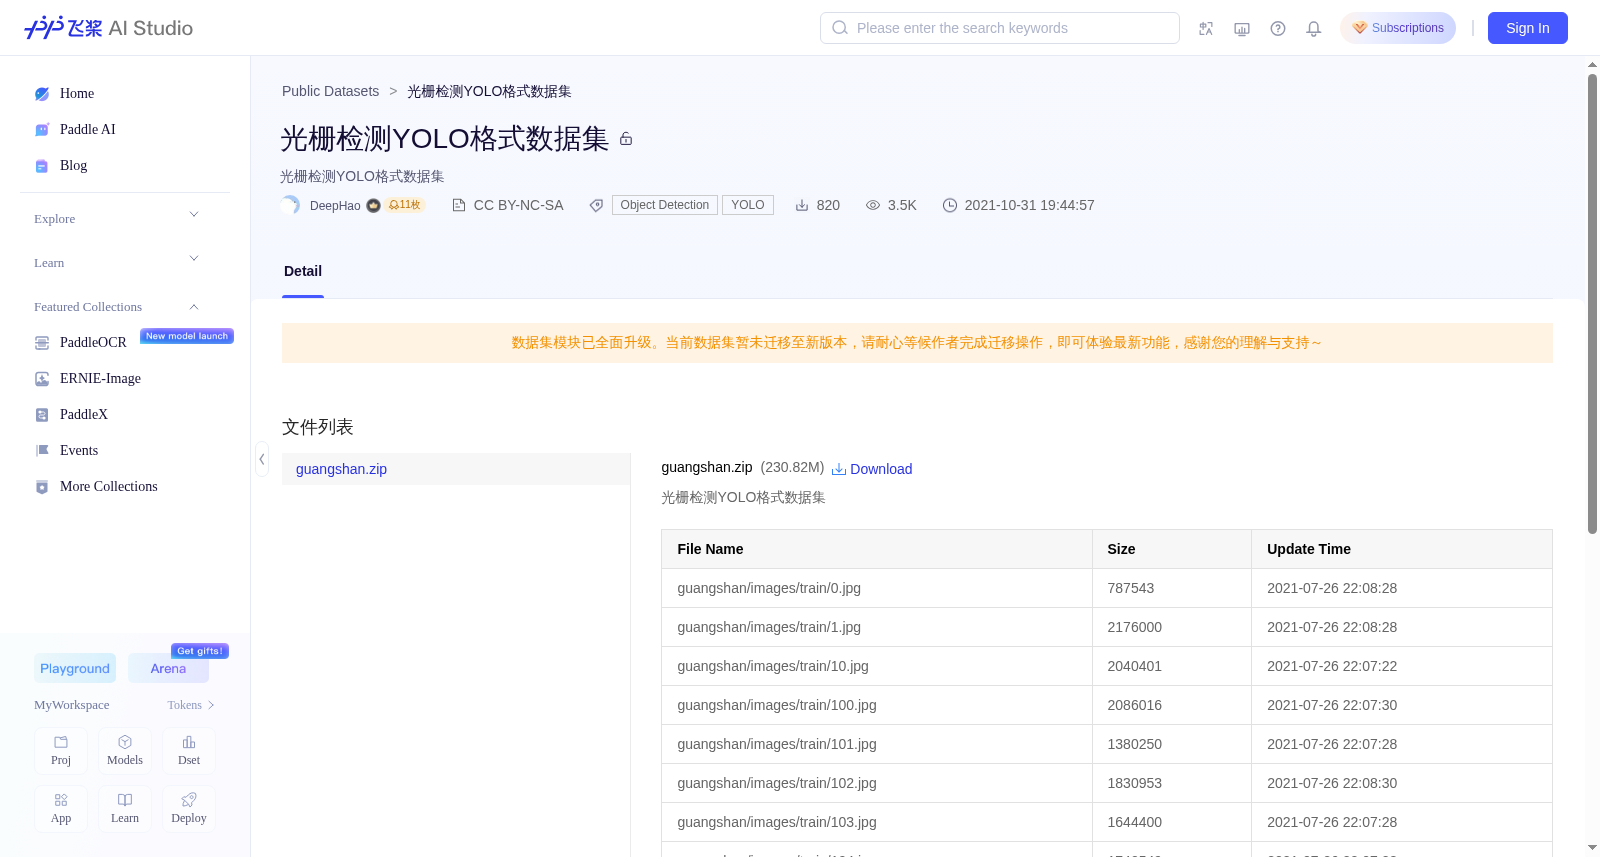Download guangshan.zip
Viewport: 1600px width, 857px height.
[872, 469]
